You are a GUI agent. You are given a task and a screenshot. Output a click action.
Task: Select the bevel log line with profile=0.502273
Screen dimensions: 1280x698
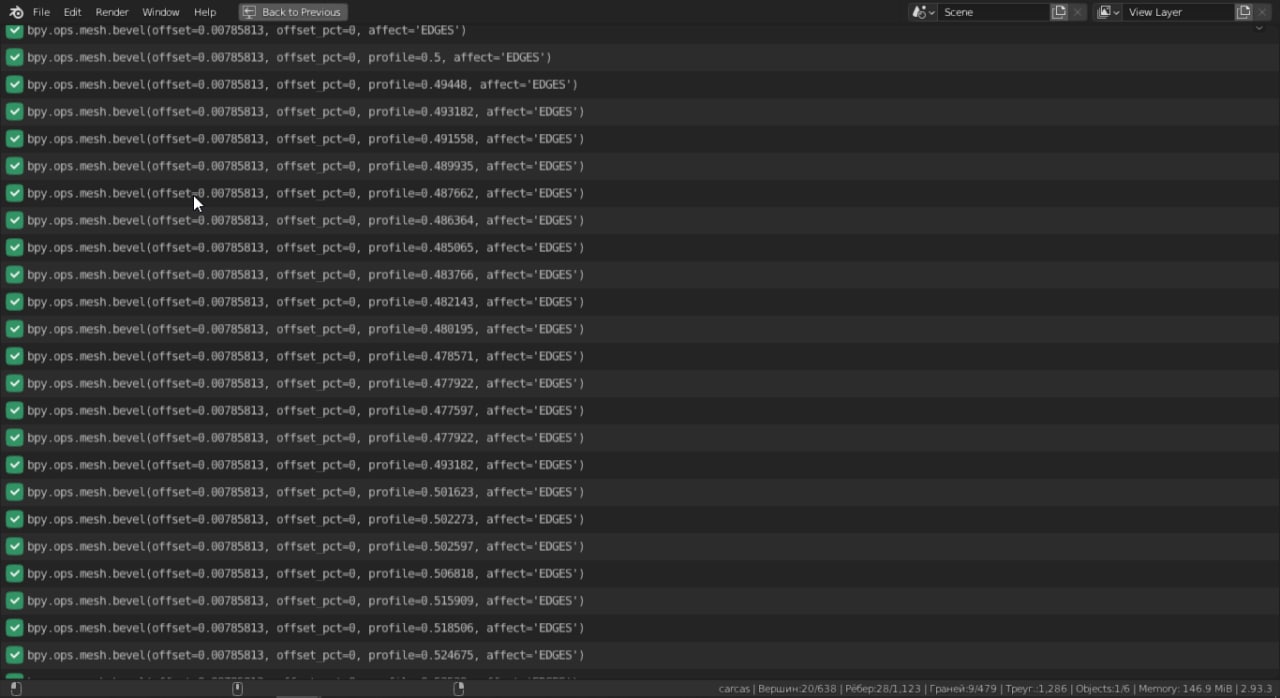[x=305, y=519]
